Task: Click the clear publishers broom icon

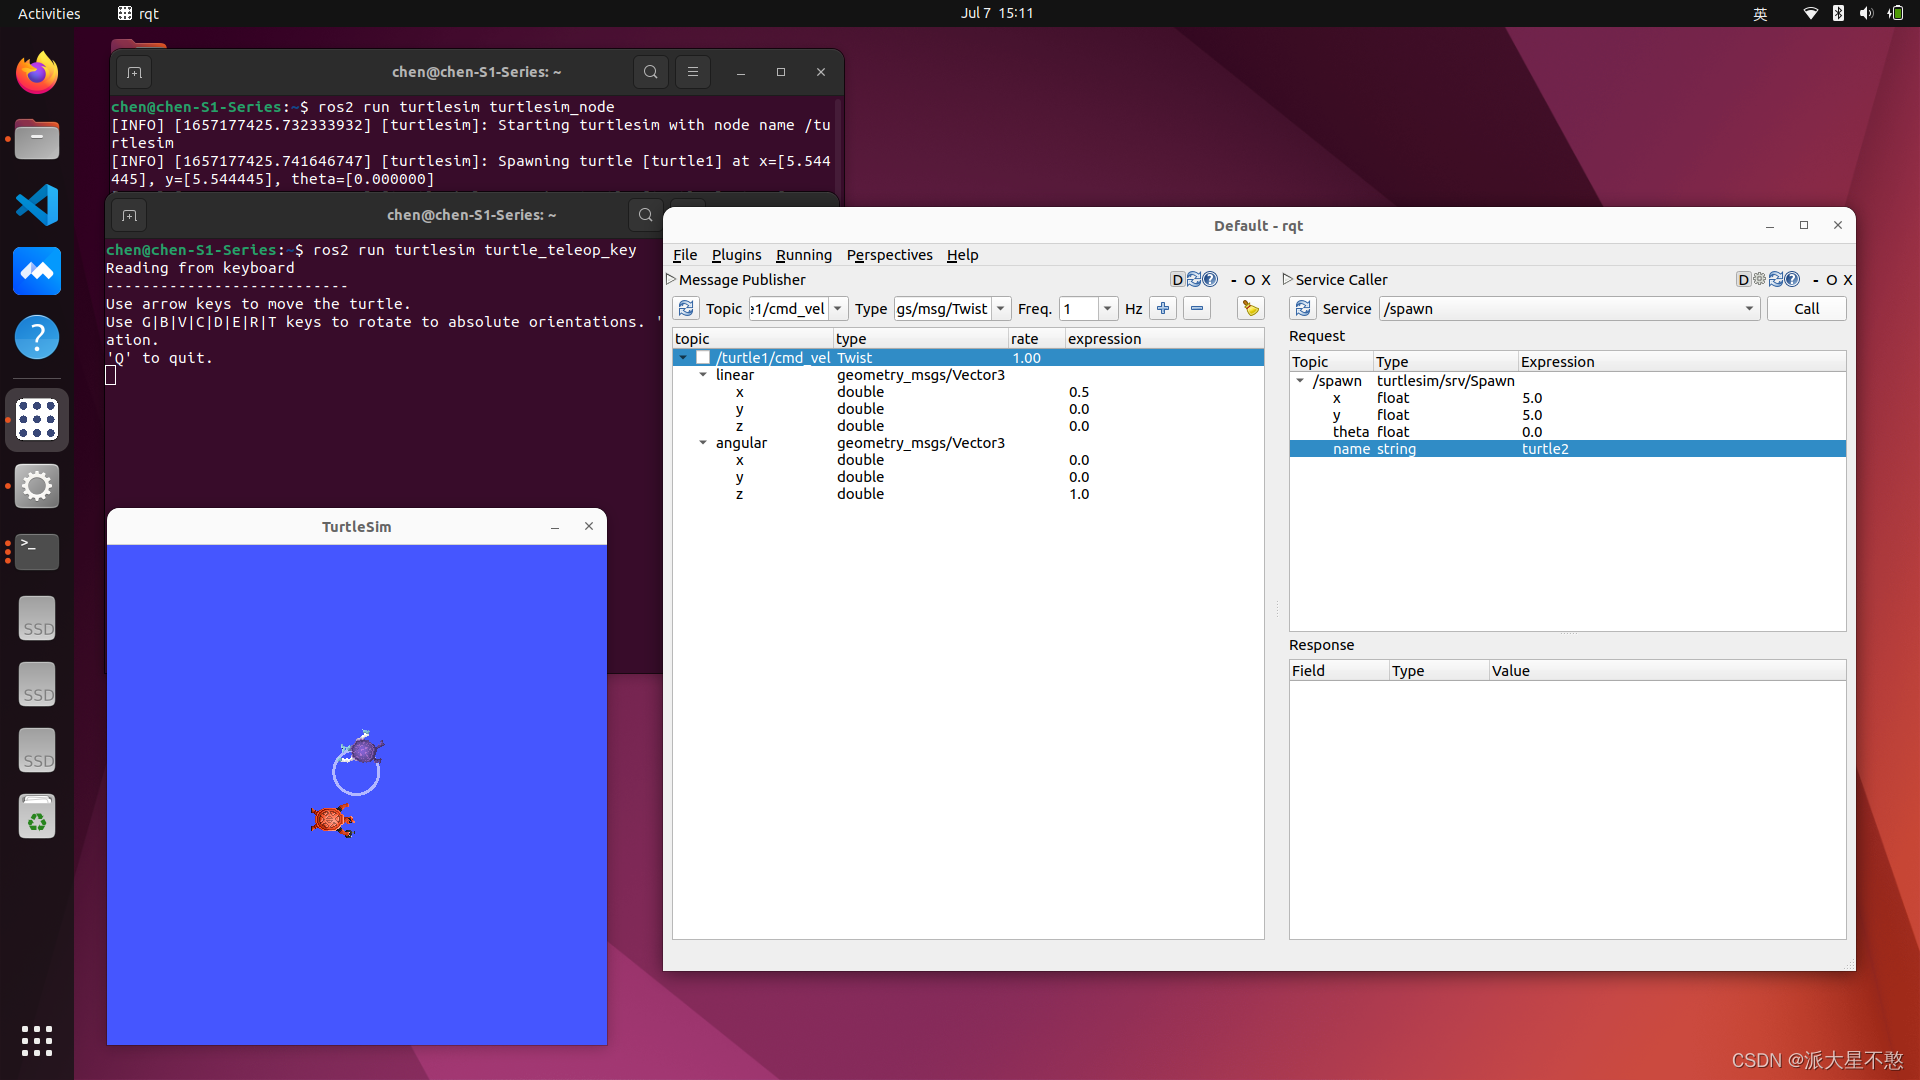Action: pyautogui.click(x=1250, y=308)
